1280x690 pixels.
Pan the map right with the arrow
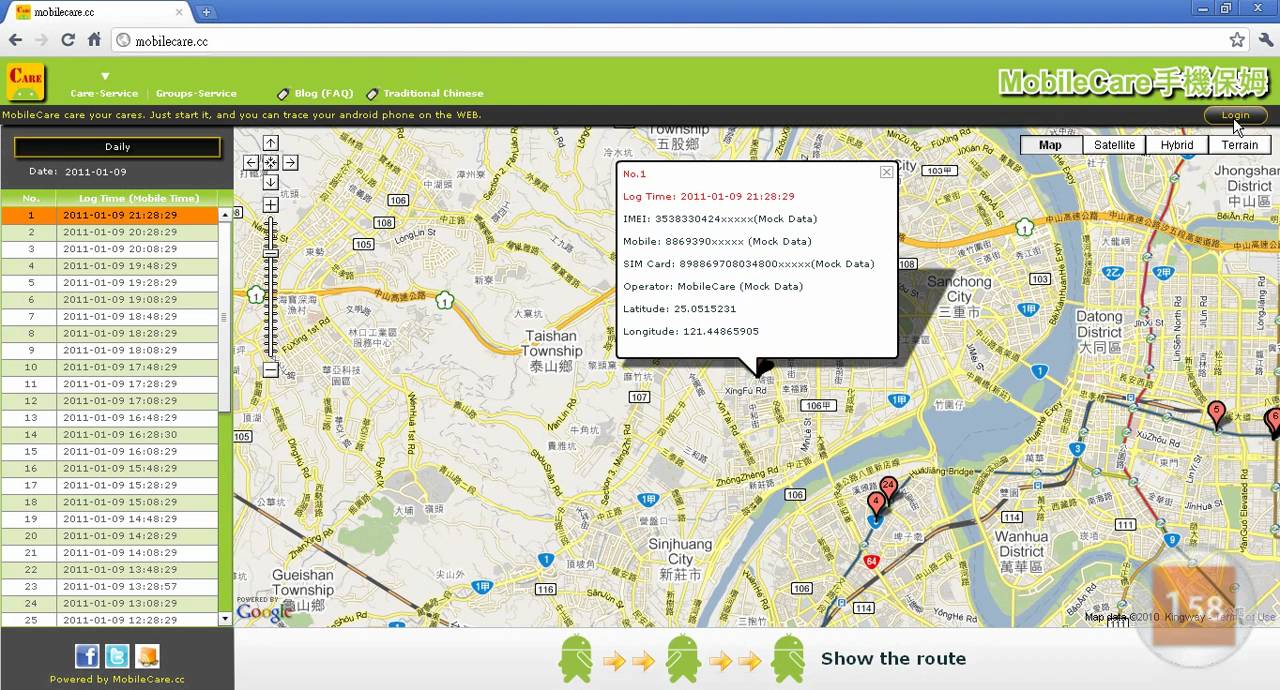(290, 162)
